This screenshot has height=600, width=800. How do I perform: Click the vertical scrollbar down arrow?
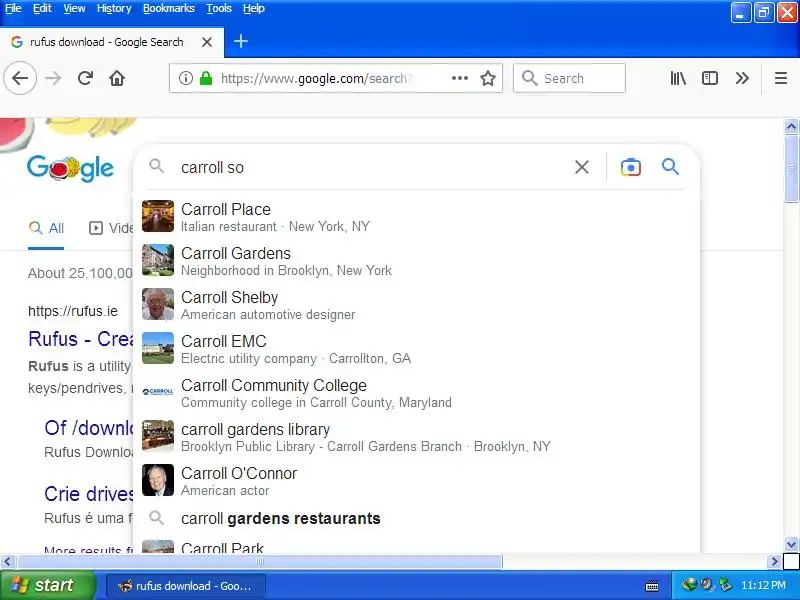tap(791, 544)
